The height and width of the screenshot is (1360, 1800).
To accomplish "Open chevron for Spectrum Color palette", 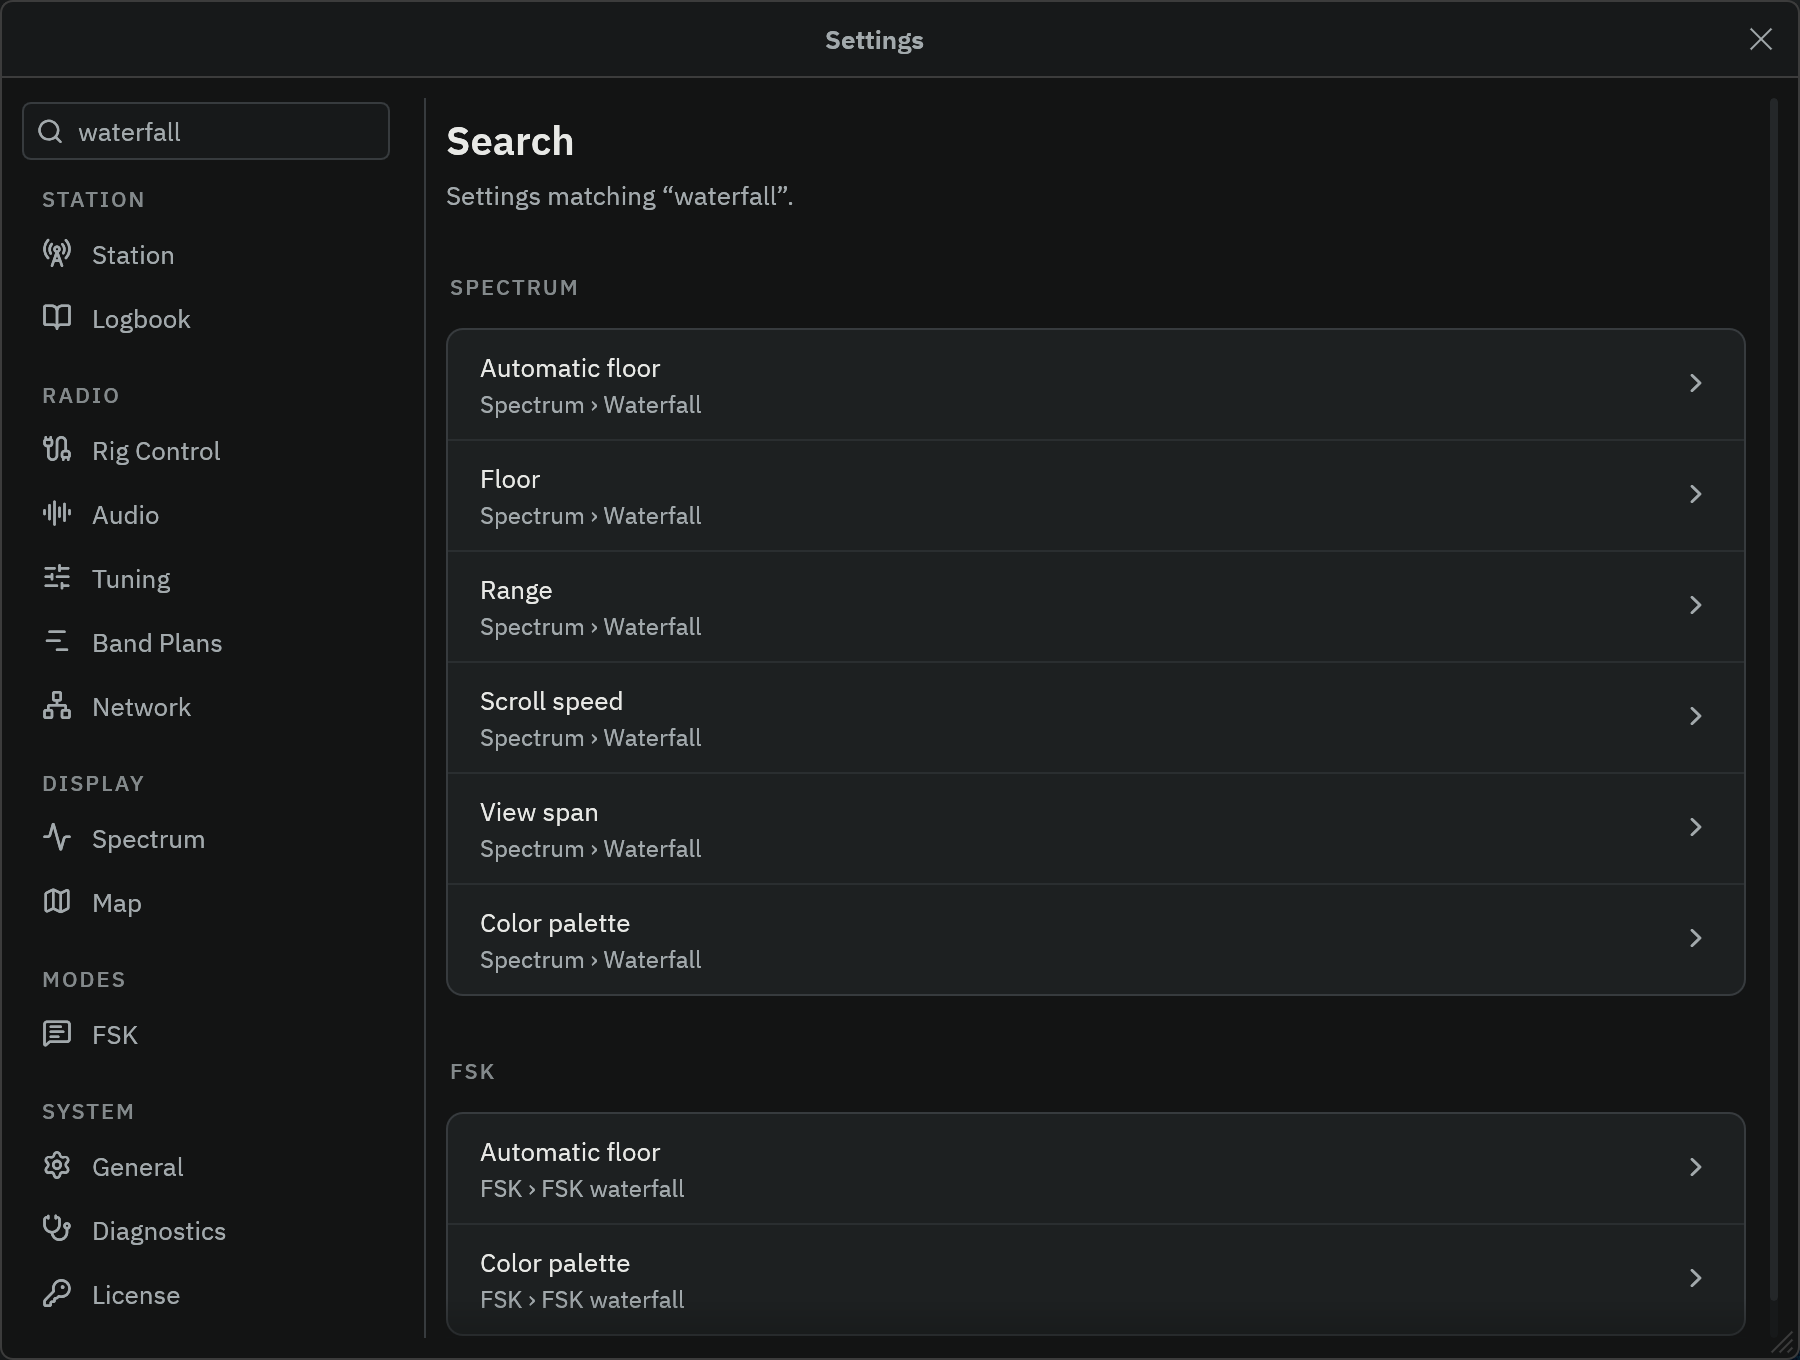I will click(x=1695, y=939).
